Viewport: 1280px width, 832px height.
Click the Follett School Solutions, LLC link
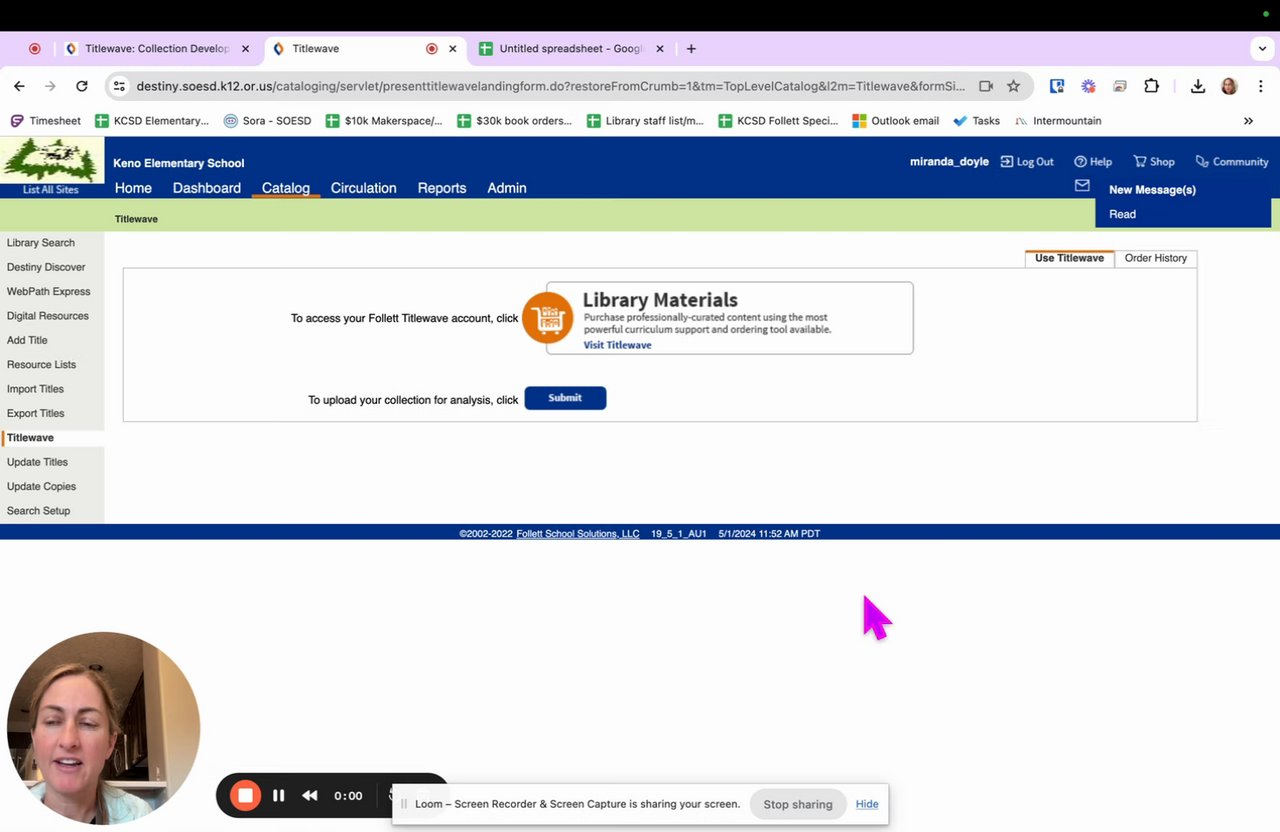tap(578, 534)
